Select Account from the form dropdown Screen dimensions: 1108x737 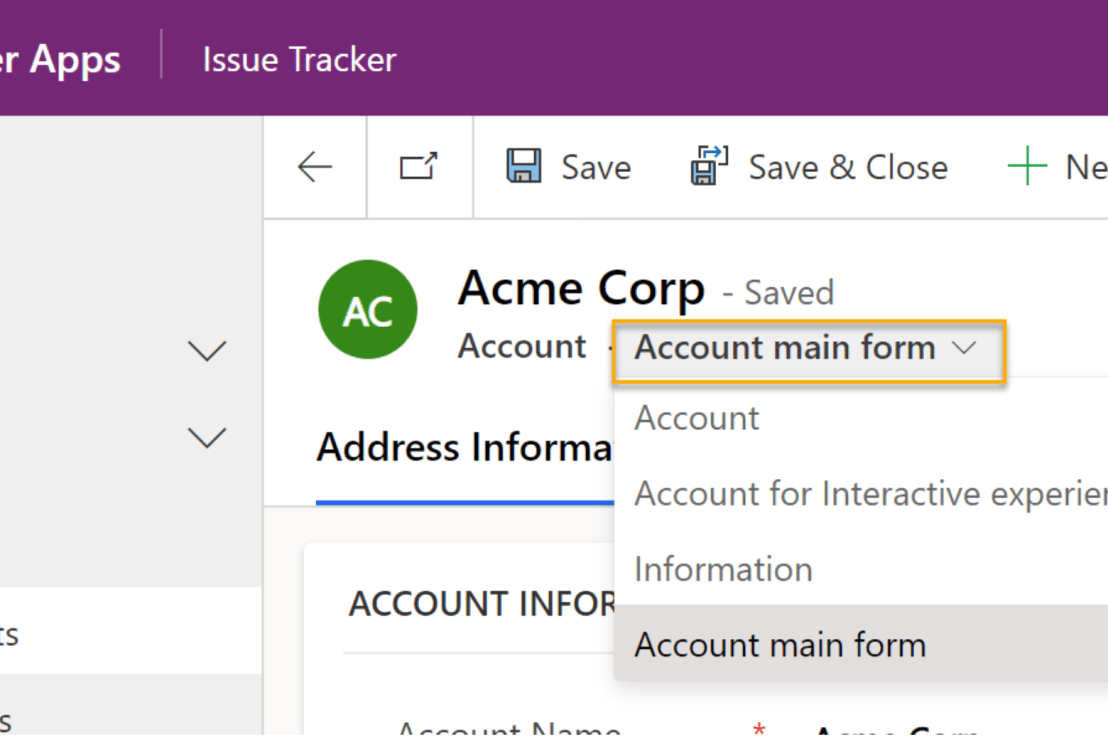click(x=696, y=418)
